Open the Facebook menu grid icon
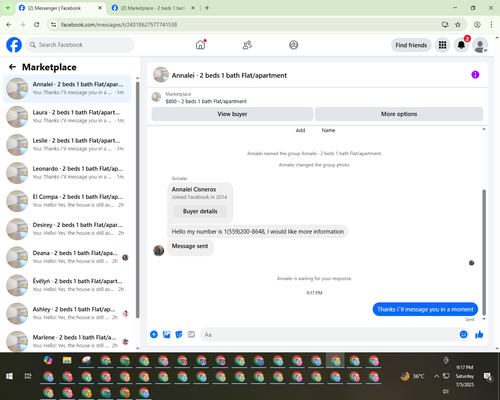The height and width of the screenshot is (400, 500). pyautogui.click(x=442, y=45)
